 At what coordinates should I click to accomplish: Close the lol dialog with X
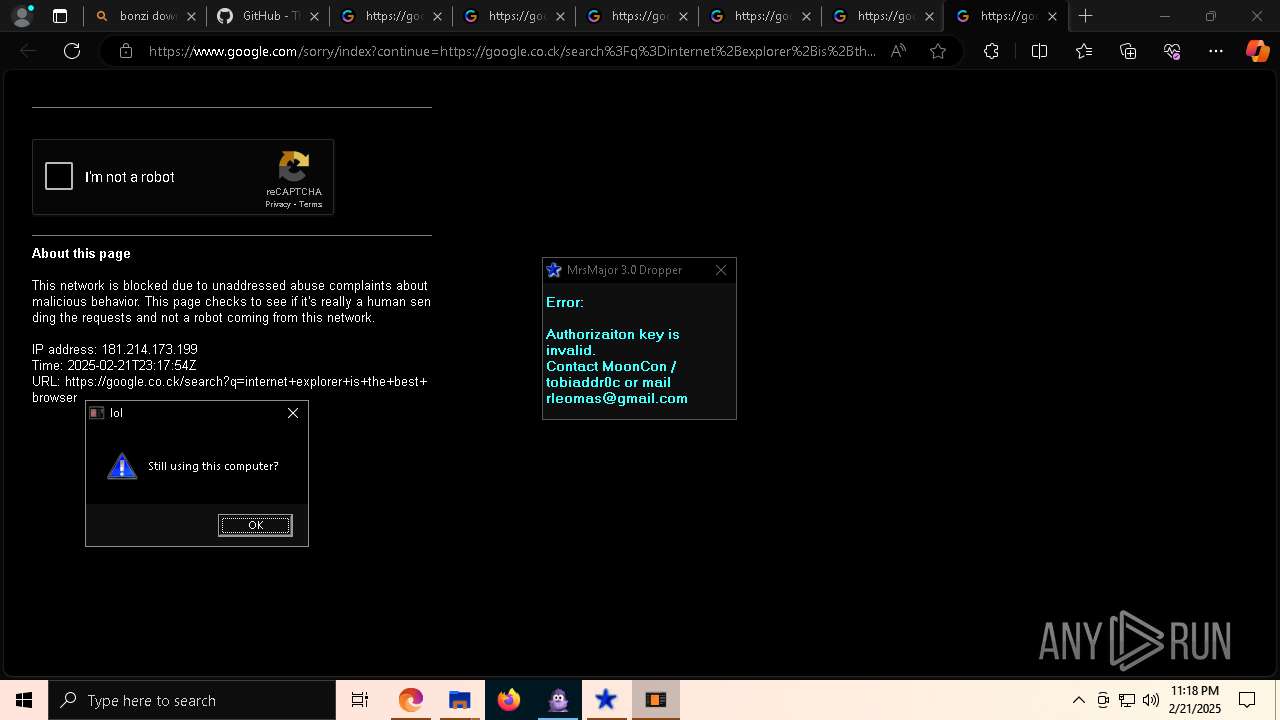(x=293, y=413)
